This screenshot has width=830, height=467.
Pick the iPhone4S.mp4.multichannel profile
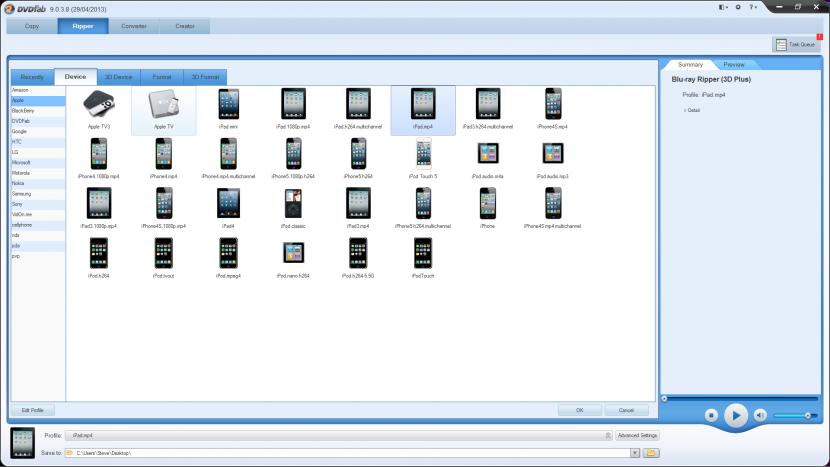(x=553, y=208)
